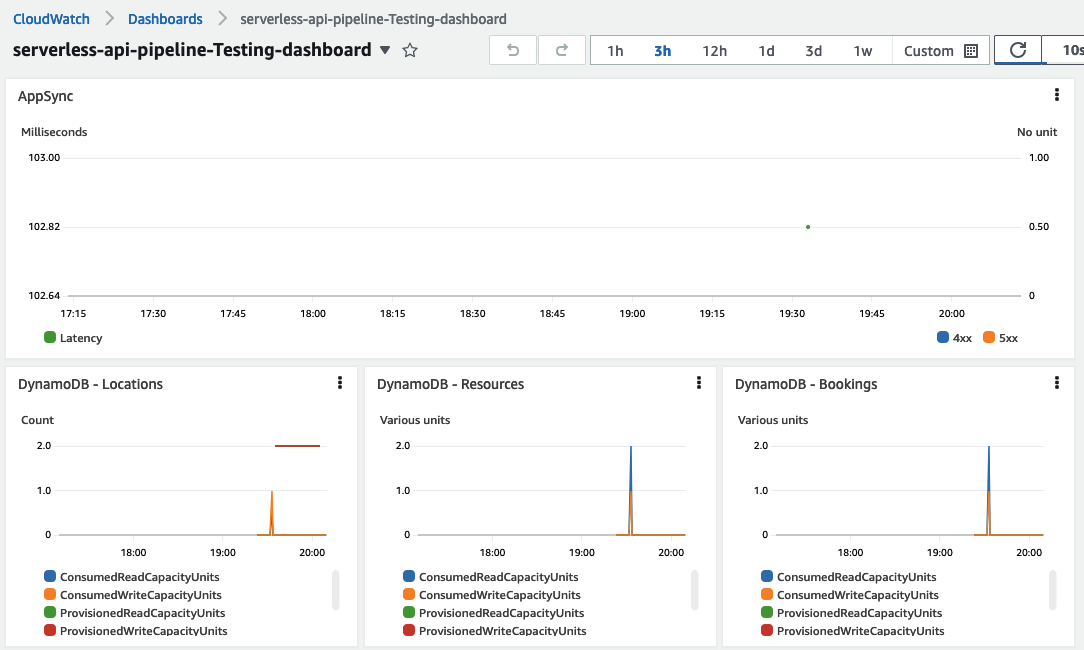The width and height of the screenshot is (1084, 650).
Task: Click the orange spike in Locations chart
Action: pyautogui.click(x=272, y=512)
